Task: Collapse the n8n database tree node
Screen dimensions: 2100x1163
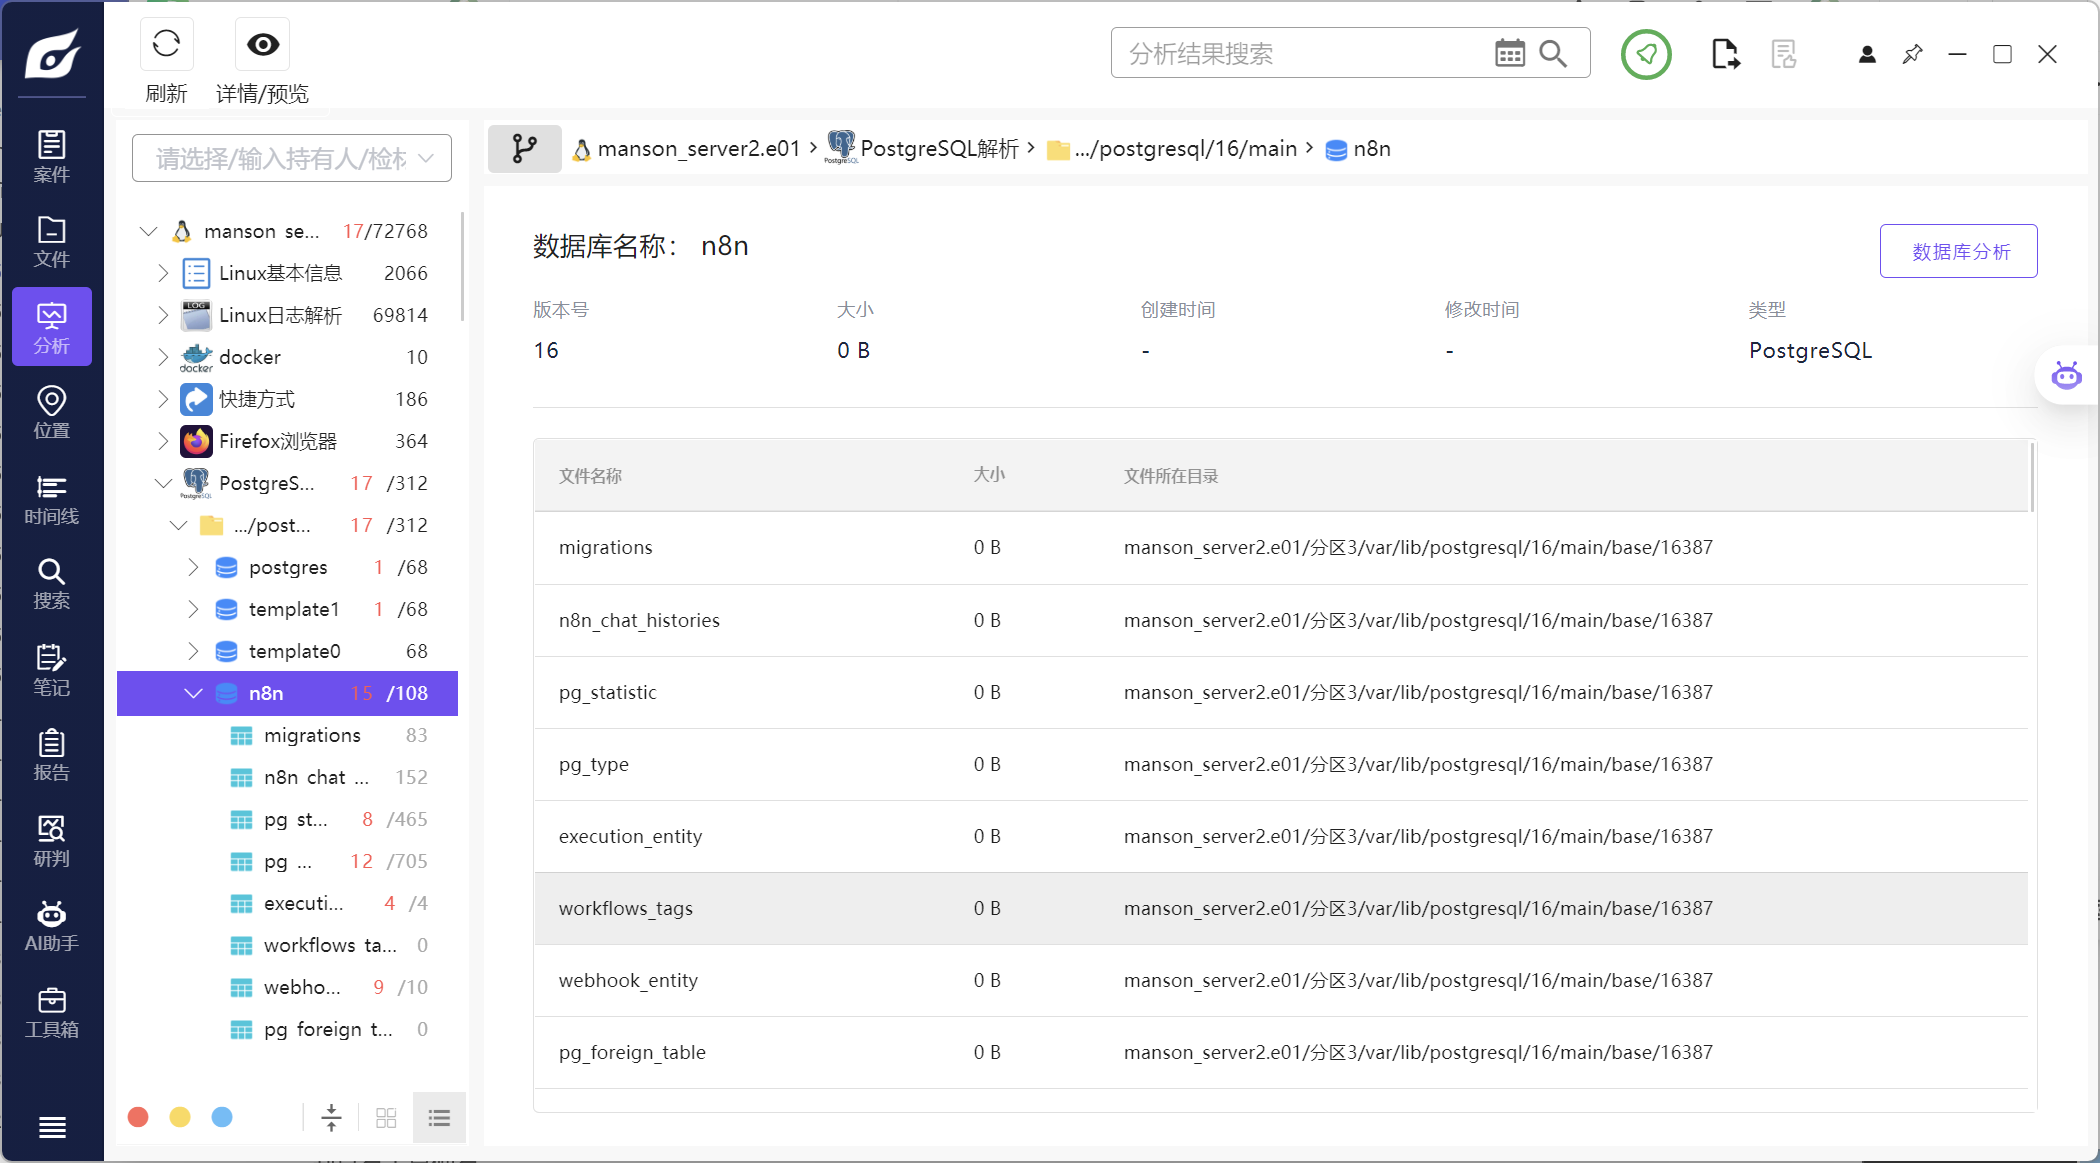Action: click(193, 693)
